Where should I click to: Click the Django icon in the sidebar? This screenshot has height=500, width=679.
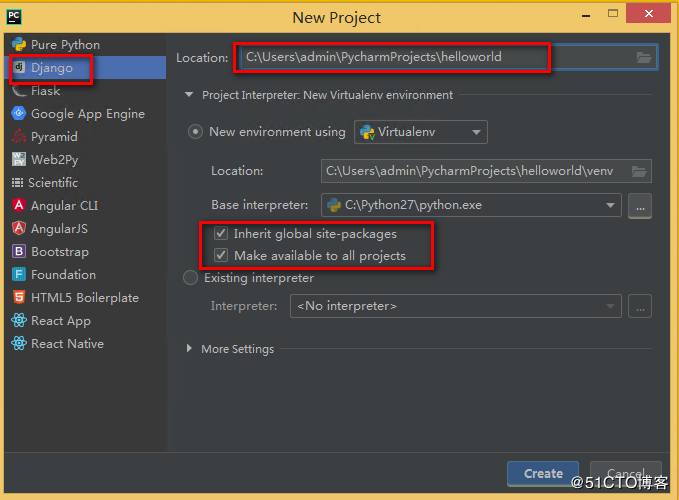point(19,67)
